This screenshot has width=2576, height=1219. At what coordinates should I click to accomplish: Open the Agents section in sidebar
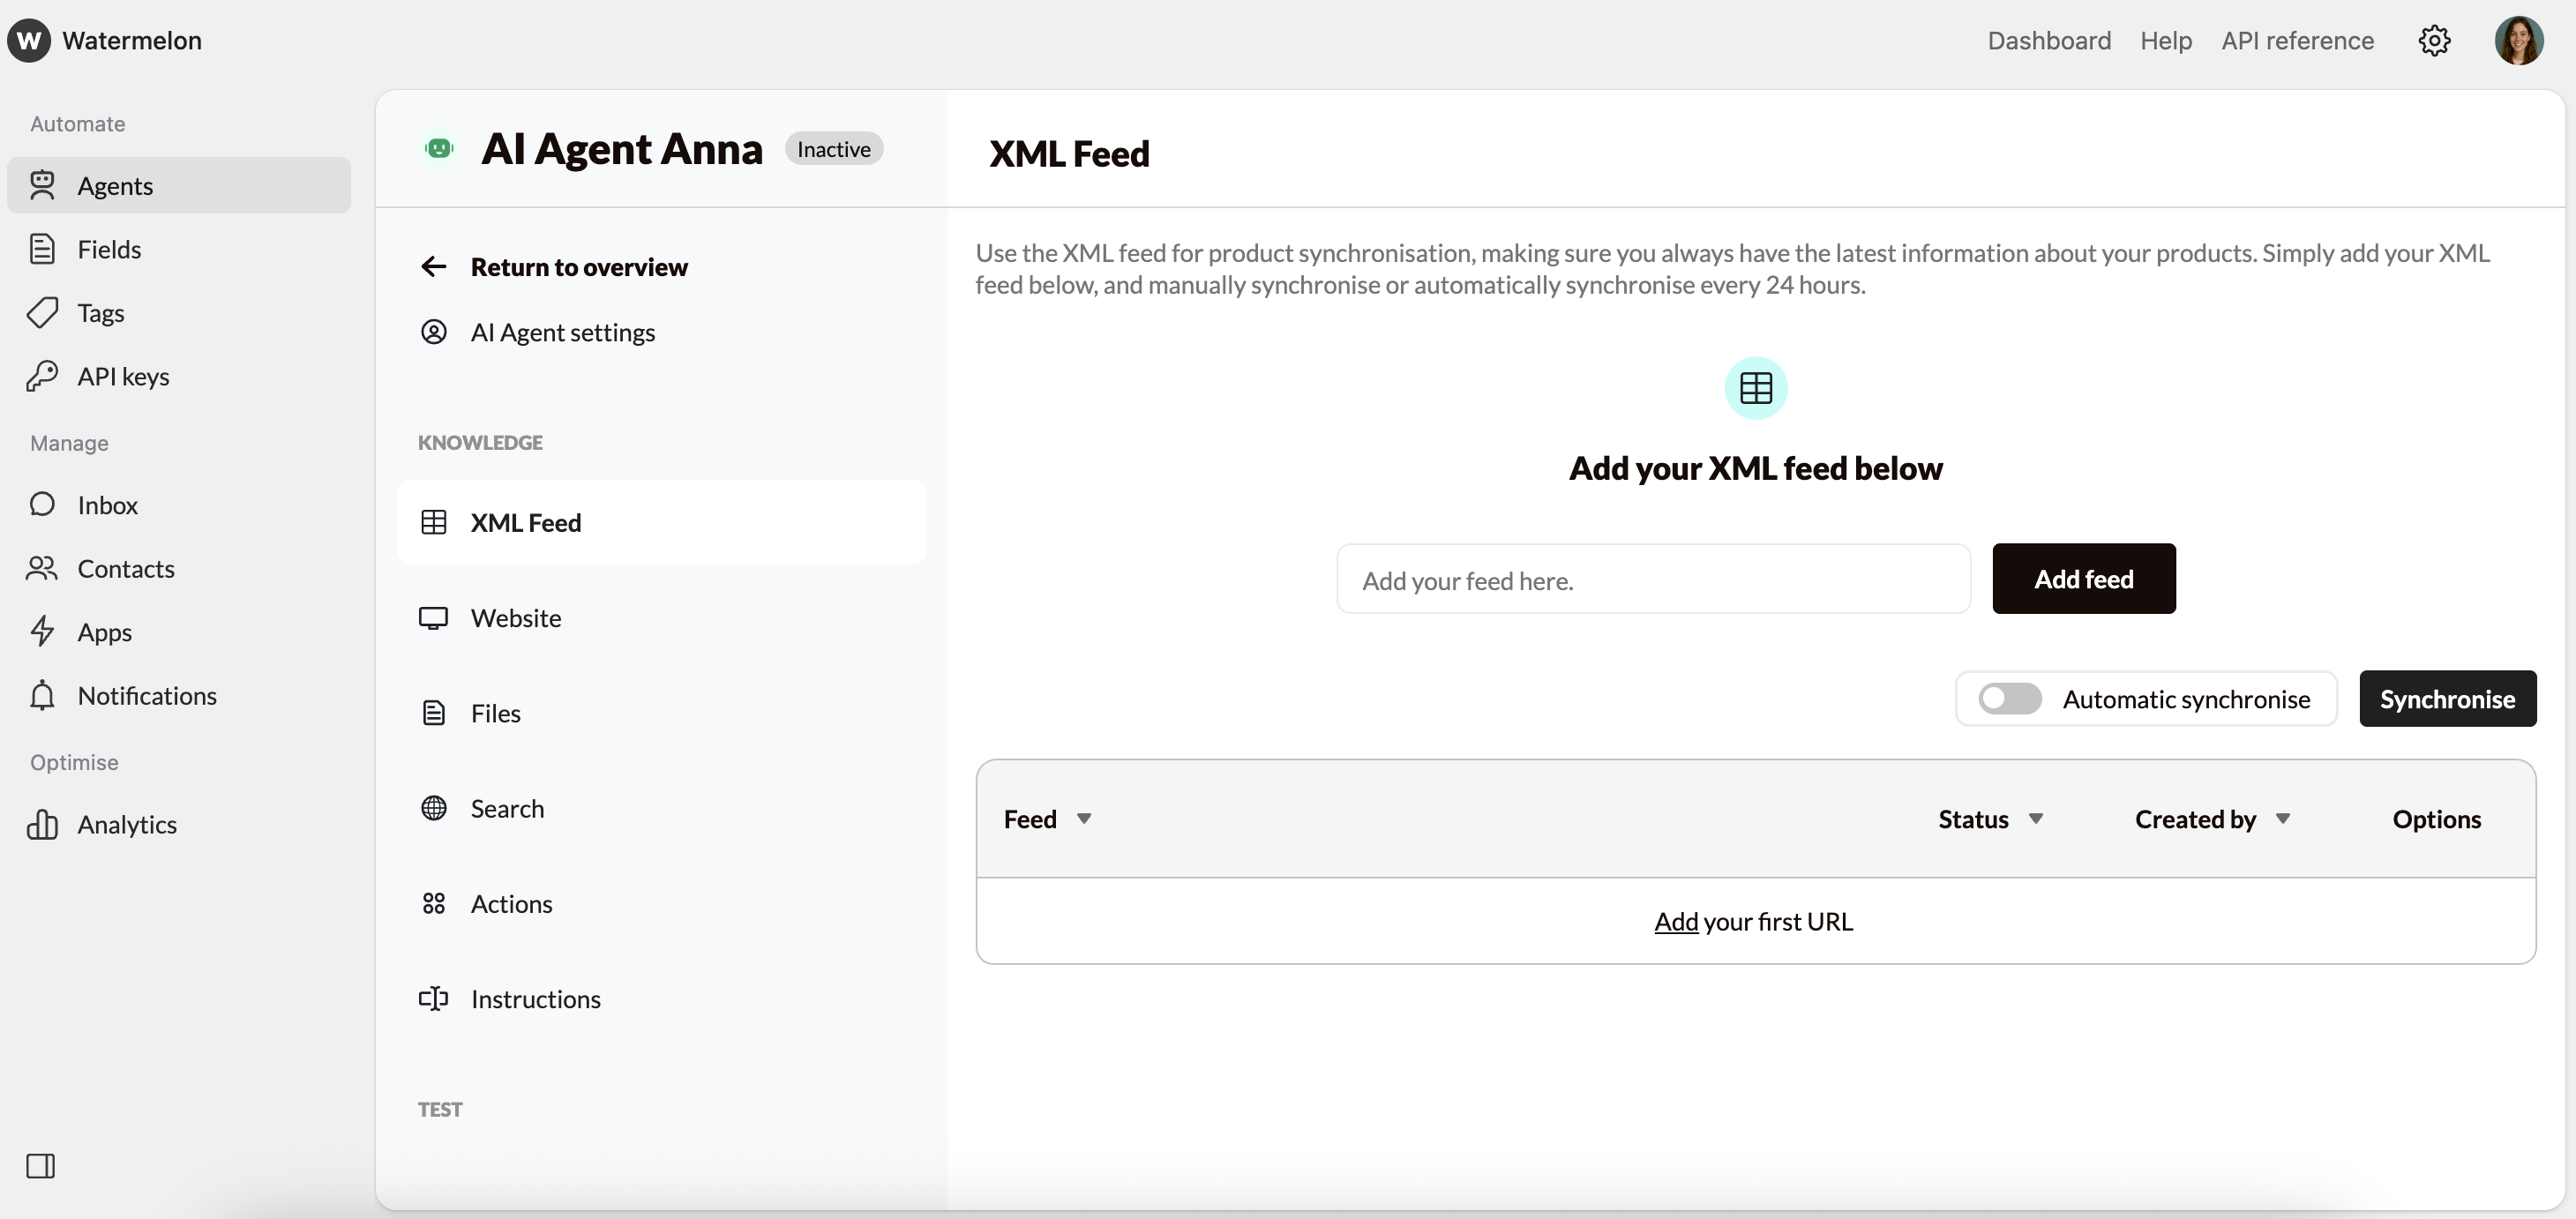[115, 185]
